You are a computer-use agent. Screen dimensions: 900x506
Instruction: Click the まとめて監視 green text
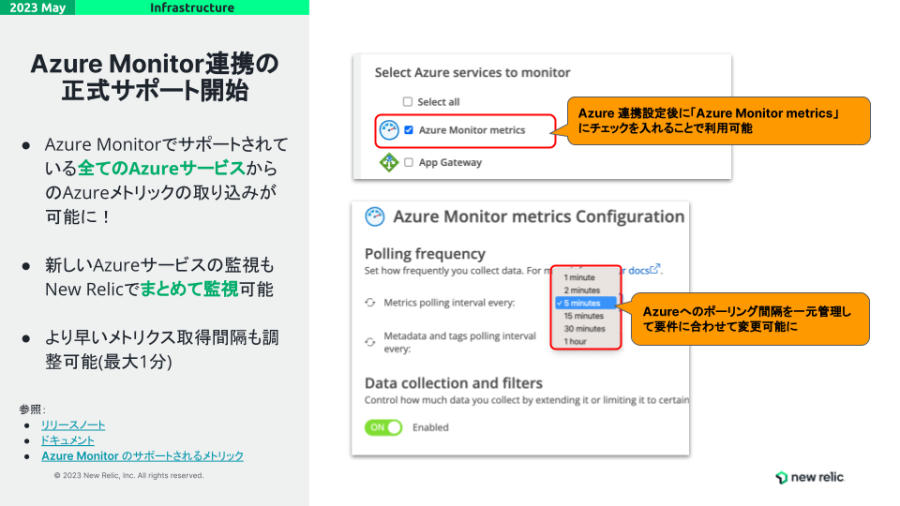(x=189, y=289)
